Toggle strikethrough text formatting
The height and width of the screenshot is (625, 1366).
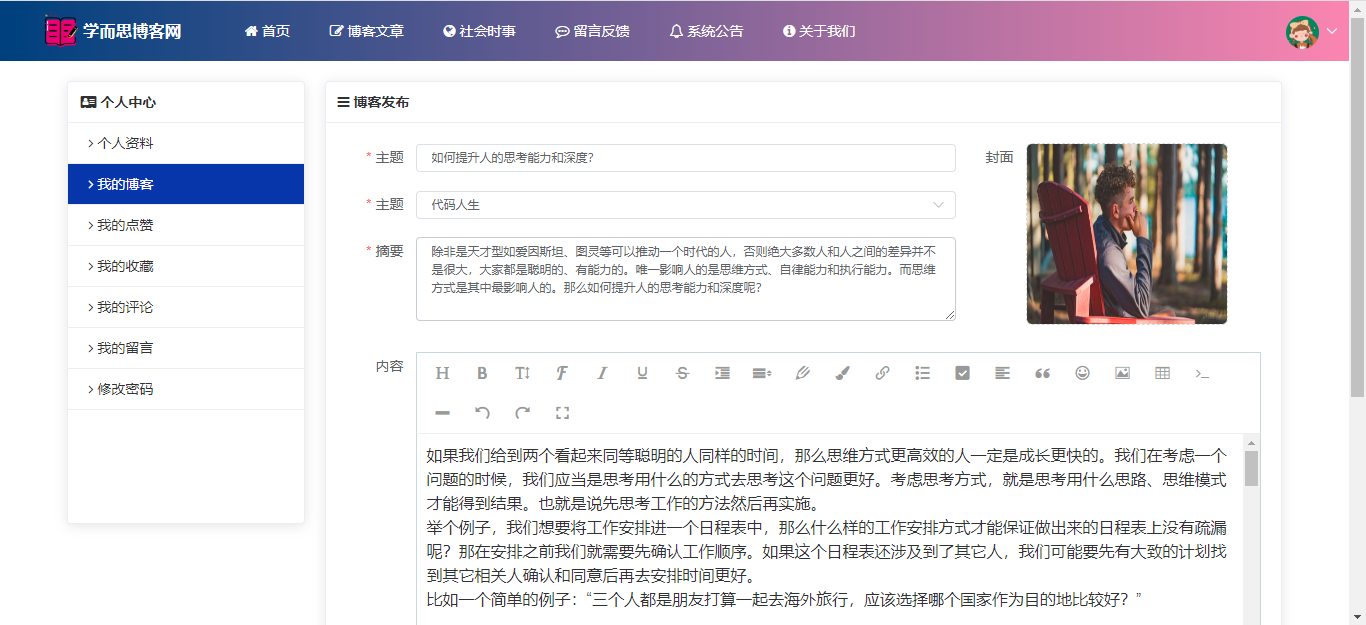pyautogui.click(x=682, y=373)
